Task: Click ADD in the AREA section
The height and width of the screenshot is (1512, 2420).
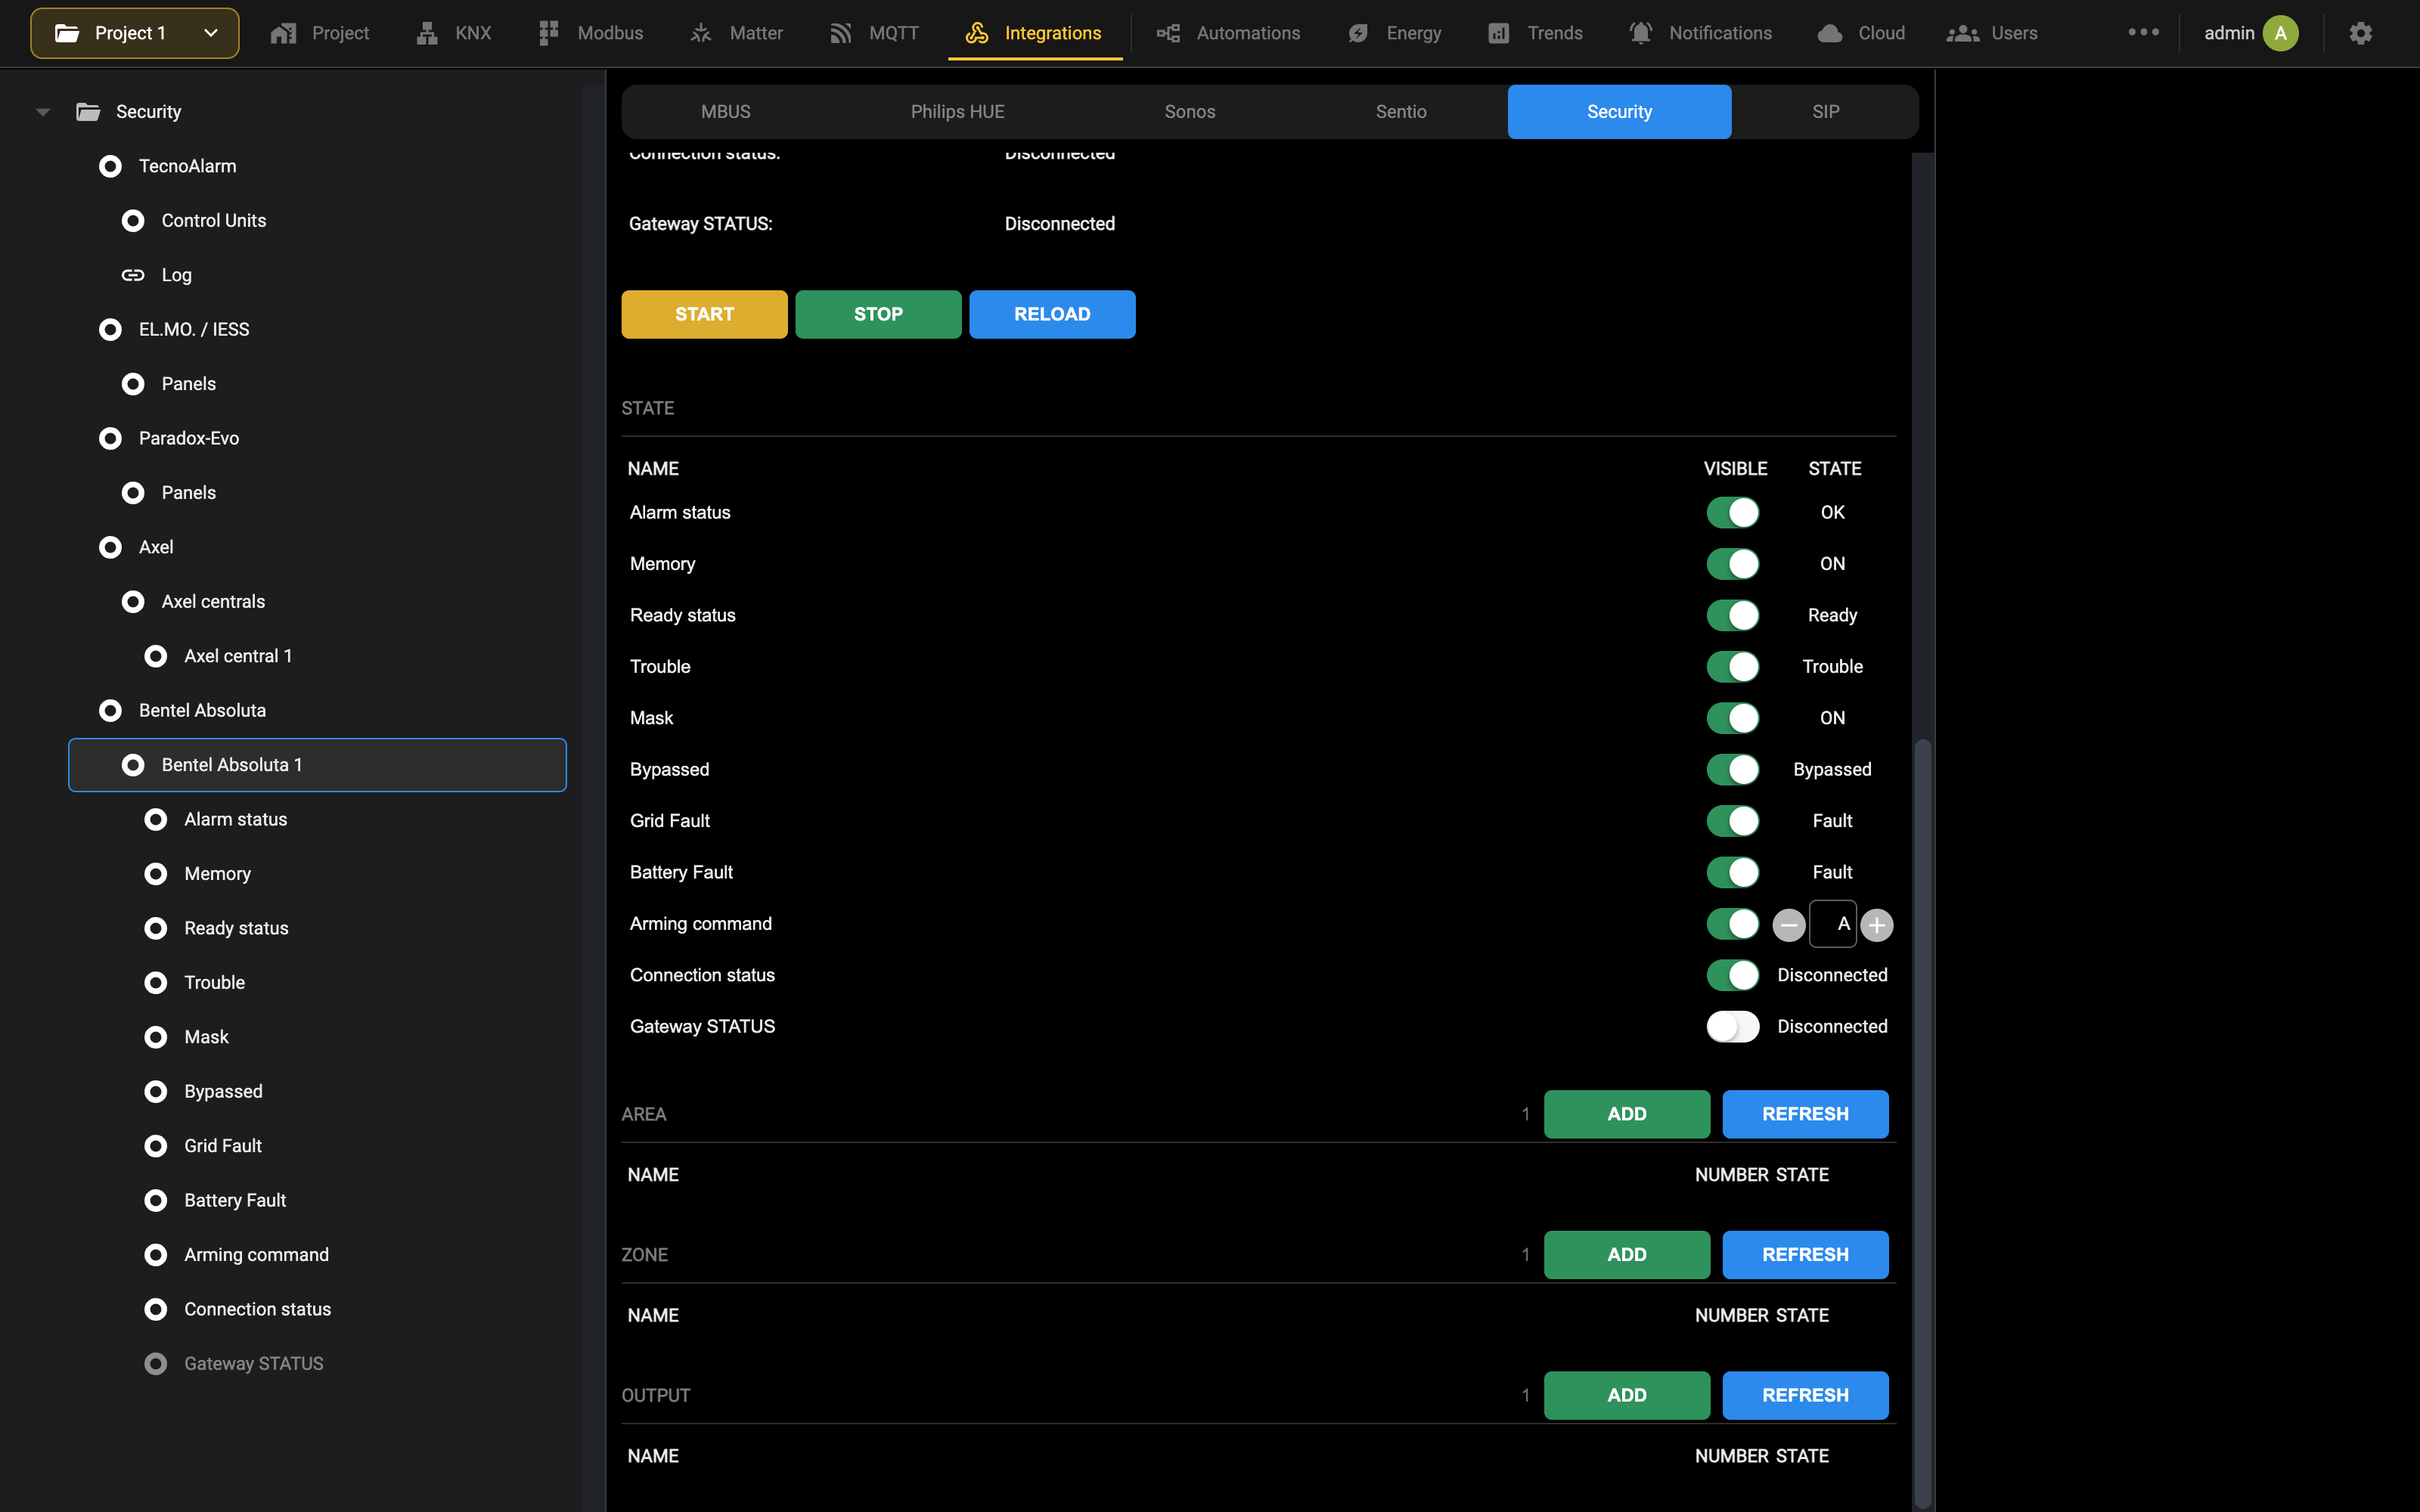Action: [x=1626, y=1114]
